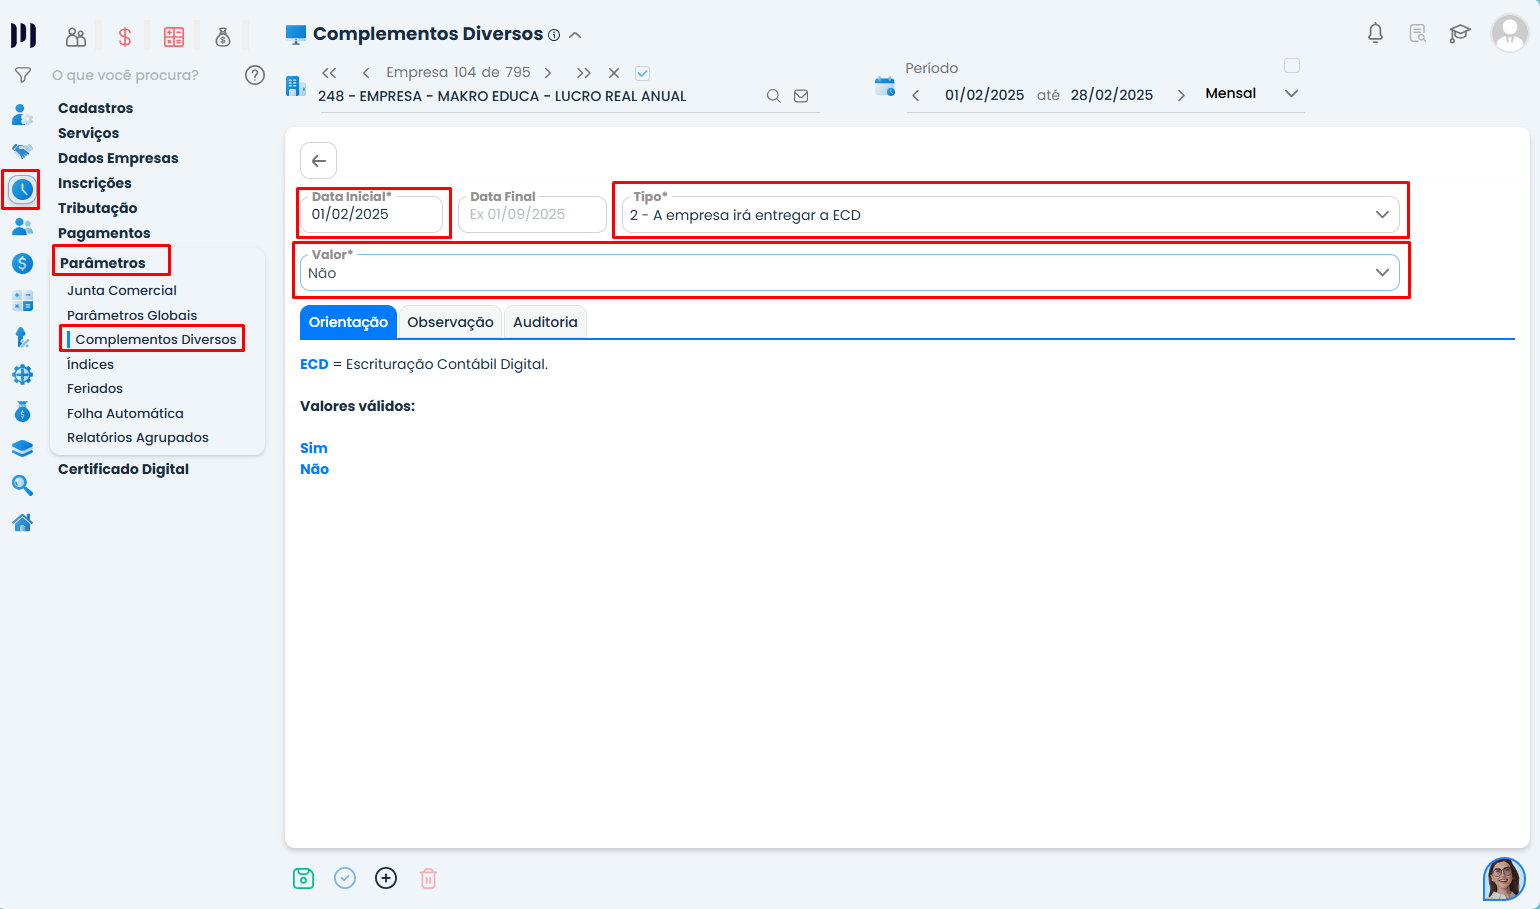The height and width of the screenshot is (909, 1540).
Task: Click the circular checkmark confirm icon
Action: coord(345,878)
